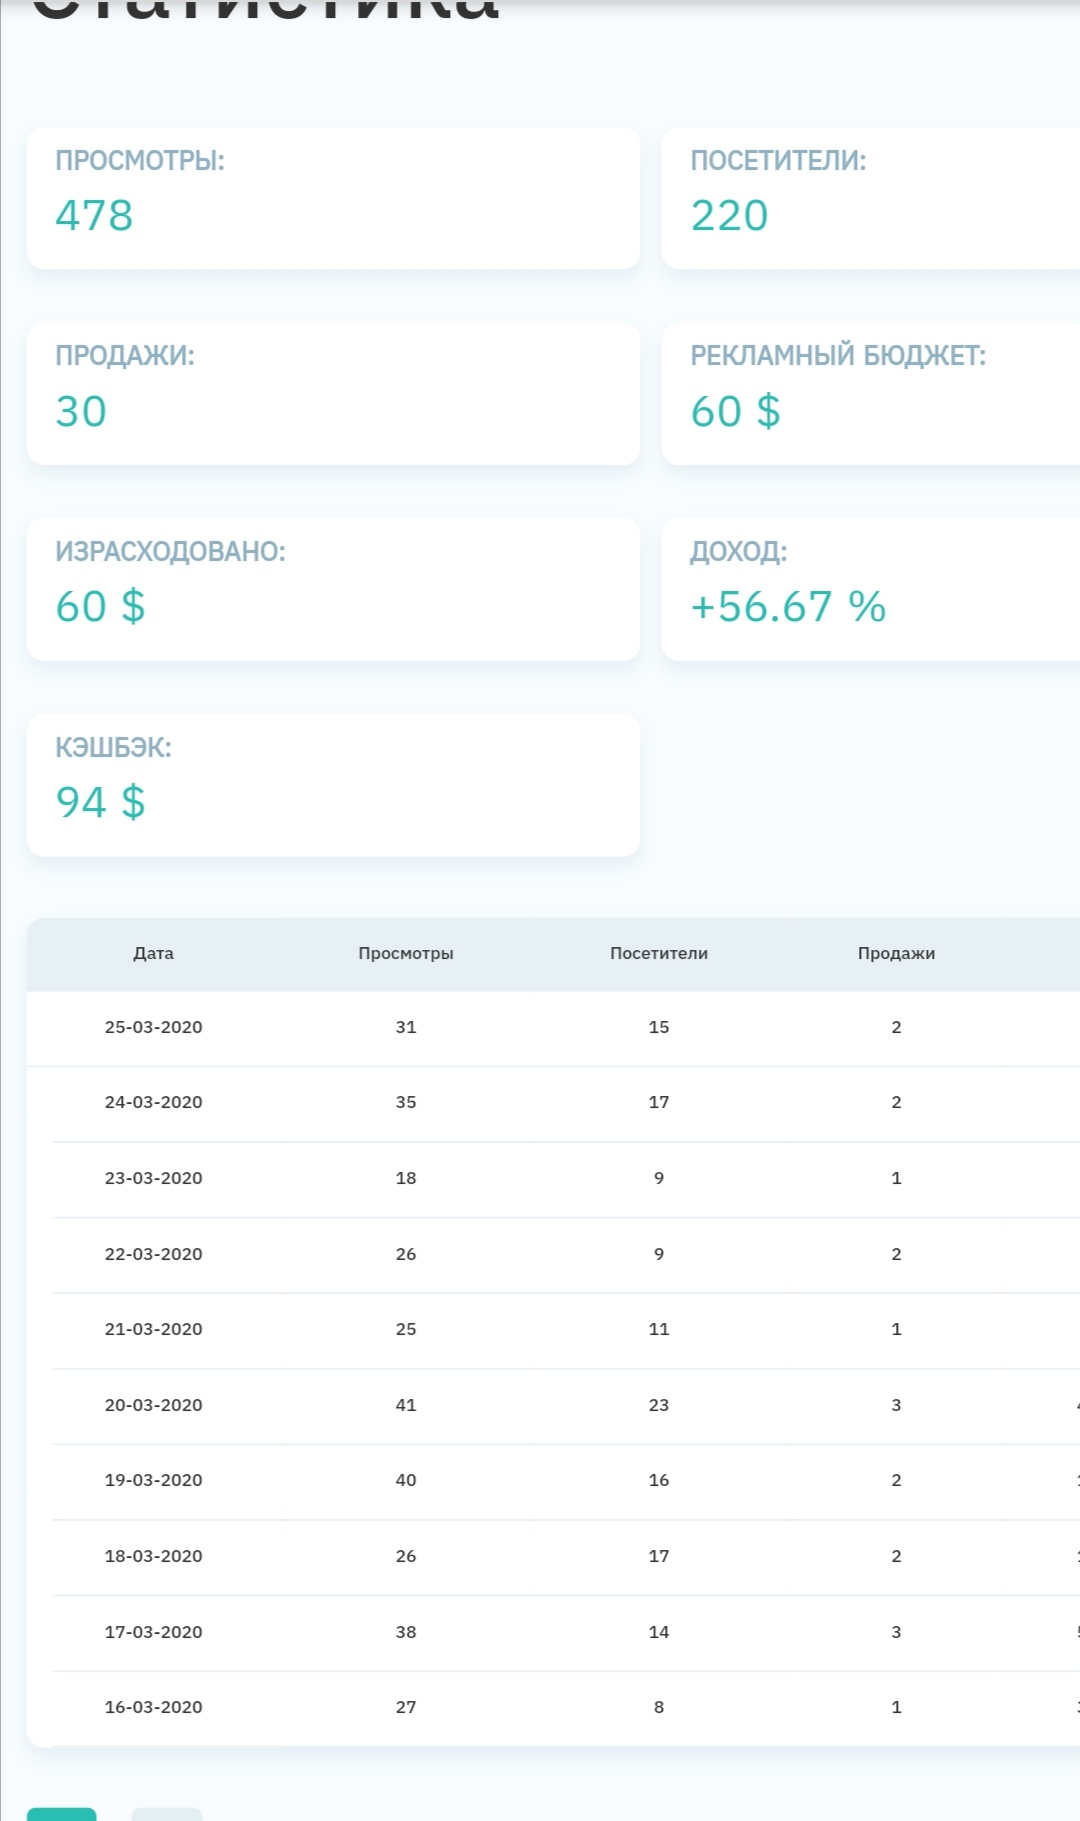This screenshot has width=1080, height=1821.
Task: Click visitors value 16 for 19-03-2020
Action: [x=659, y=1480]
